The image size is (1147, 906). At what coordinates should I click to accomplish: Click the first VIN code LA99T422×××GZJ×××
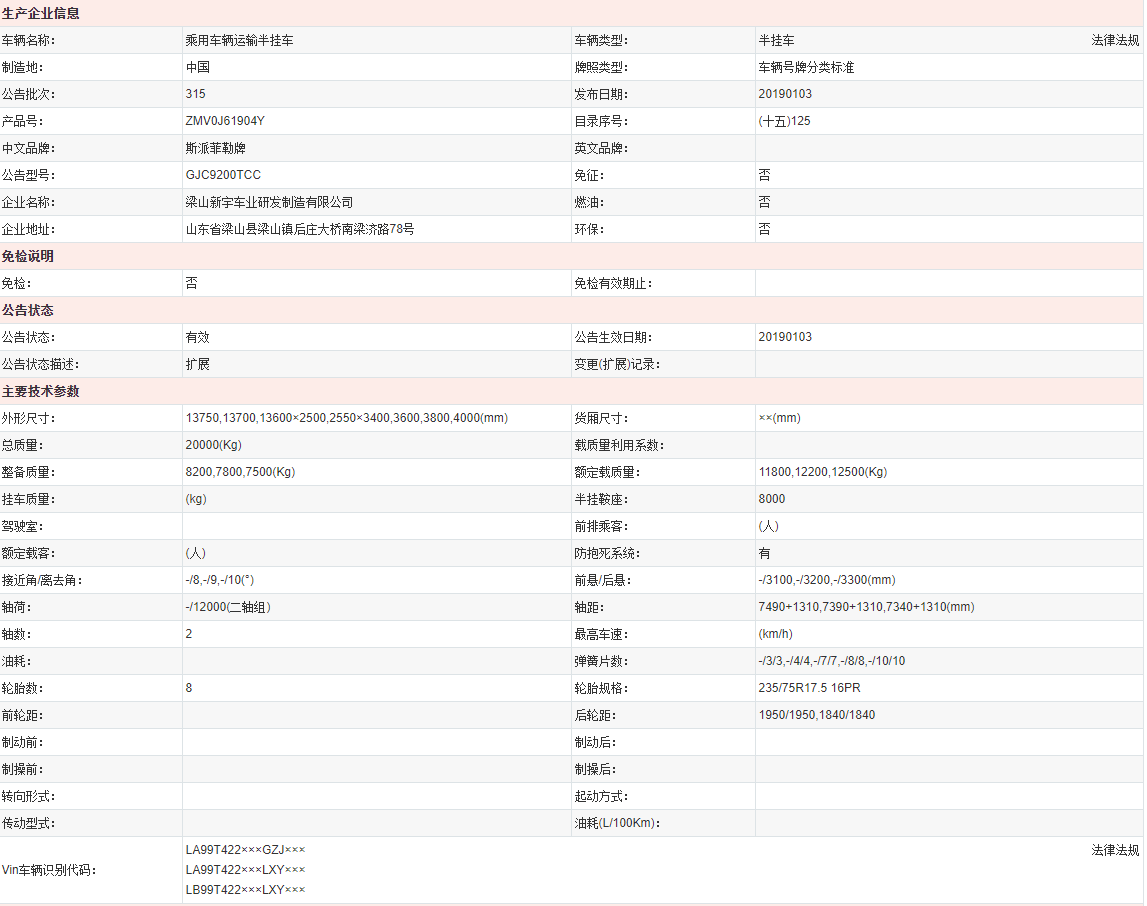pos(245,850)
